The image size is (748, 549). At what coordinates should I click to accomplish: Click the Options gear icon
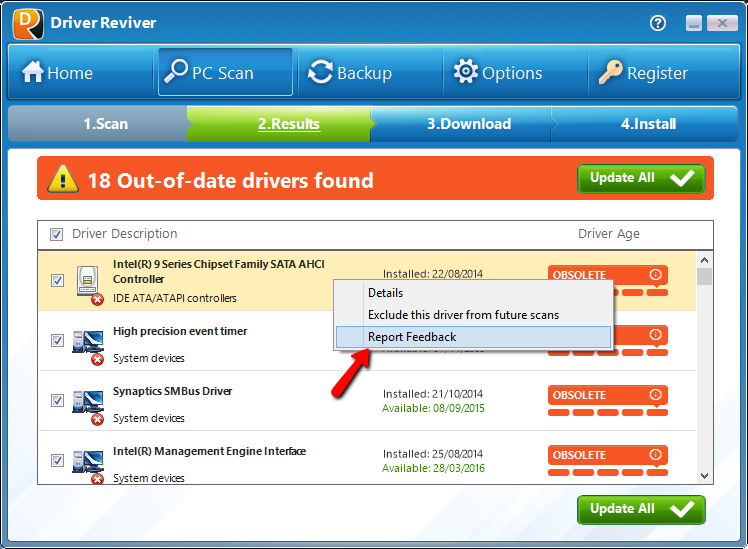tap(466, 72)
